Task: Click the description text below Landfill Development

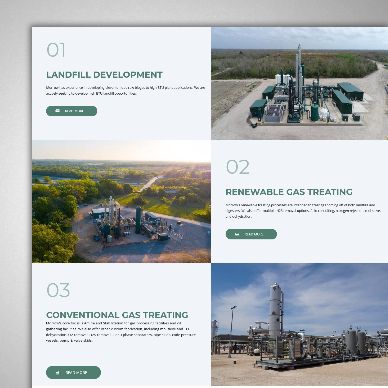Action: (125, 91)
